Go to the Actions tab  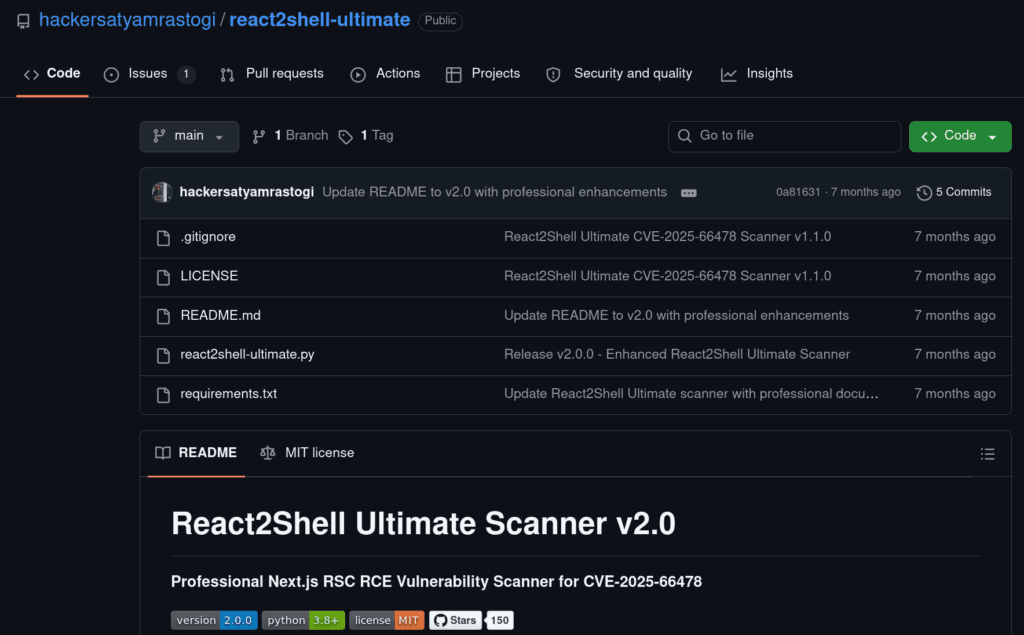point(385,74)
